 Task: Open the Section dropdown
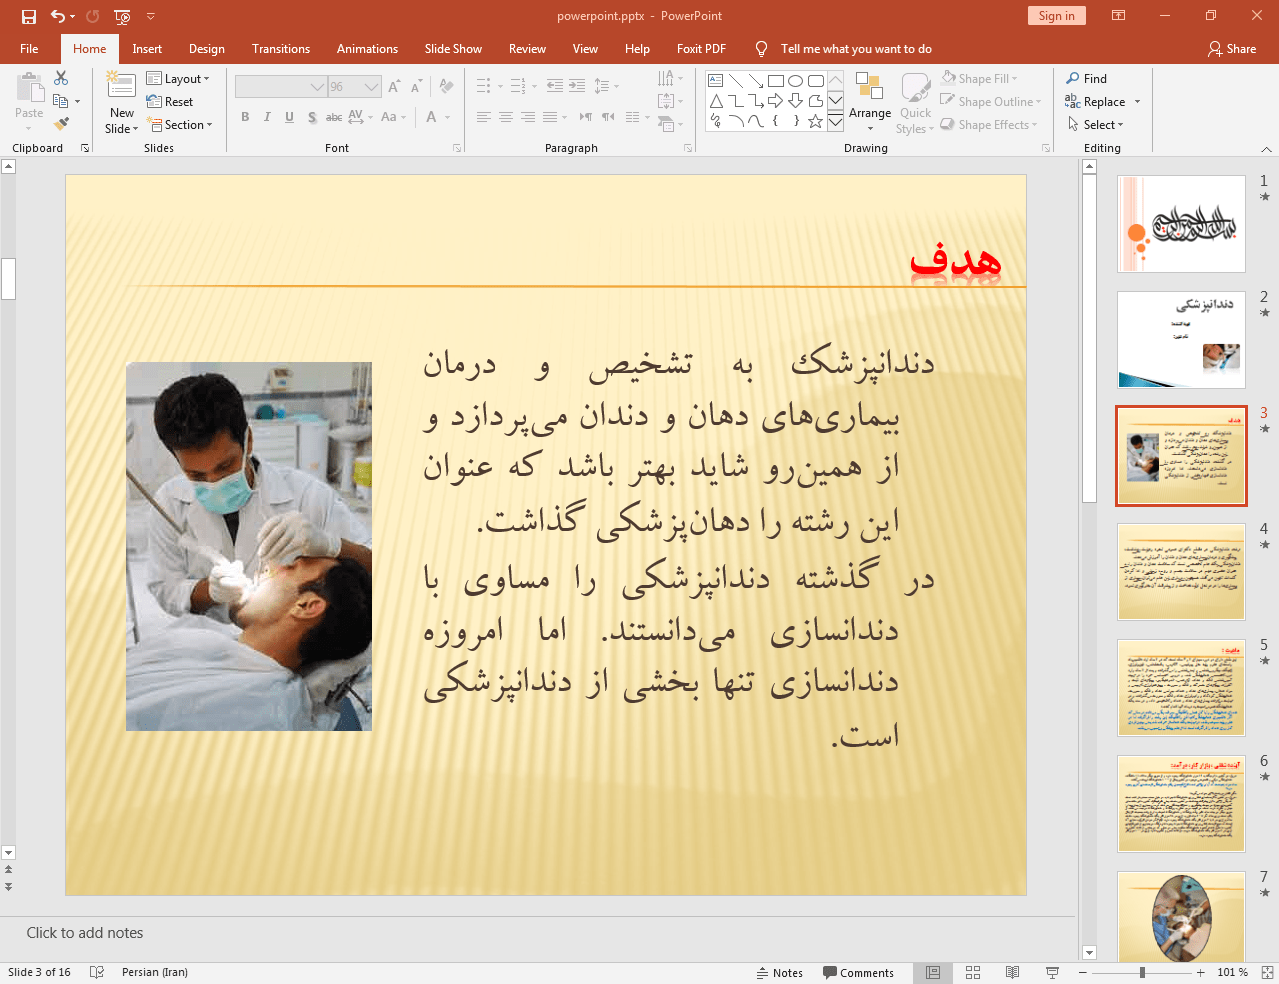180,124
